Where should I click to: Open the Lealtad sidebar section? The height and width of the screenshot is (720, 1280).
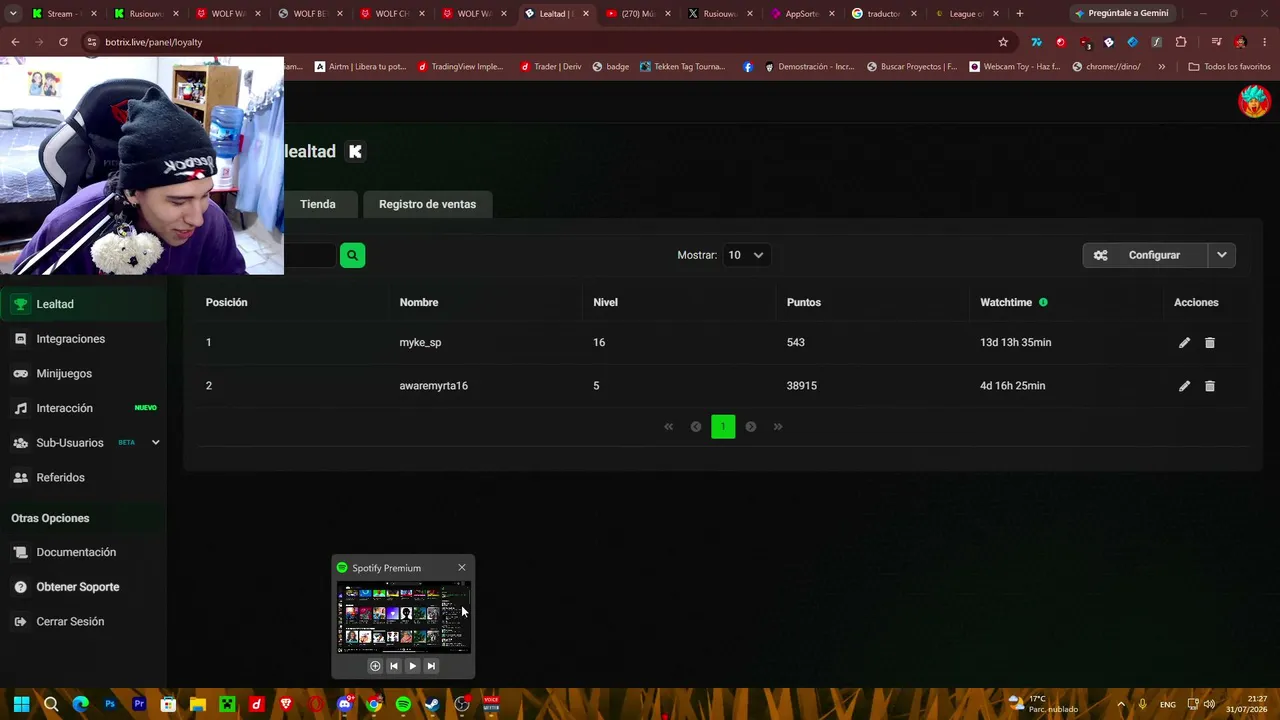pos(84,304)
